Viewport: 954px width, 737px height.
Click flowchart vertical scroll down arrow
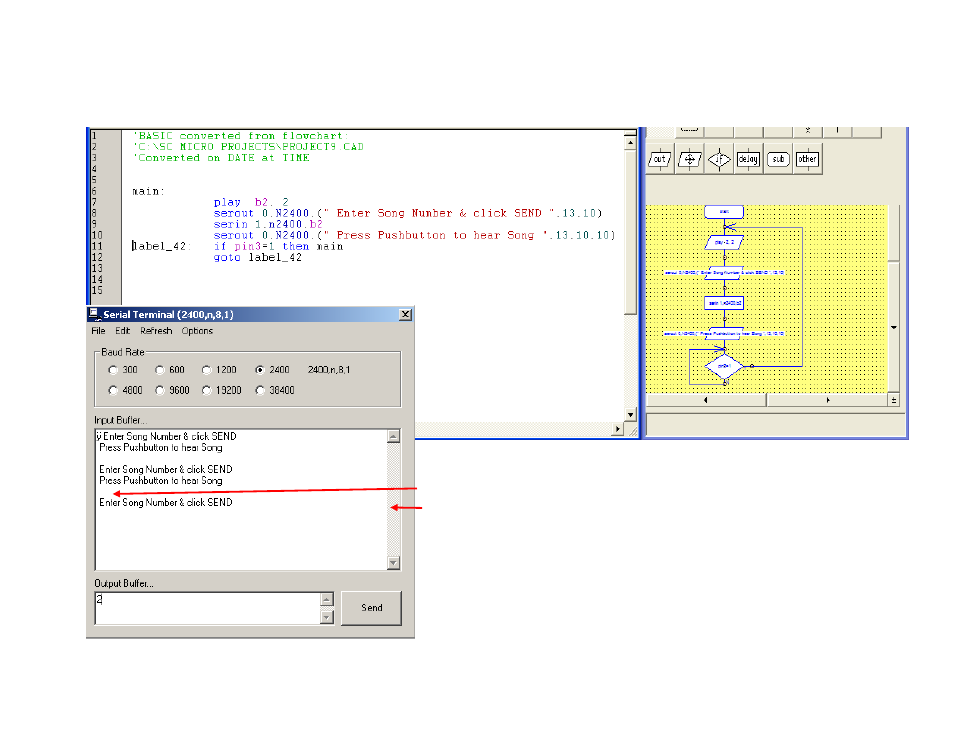pos(894,327)
